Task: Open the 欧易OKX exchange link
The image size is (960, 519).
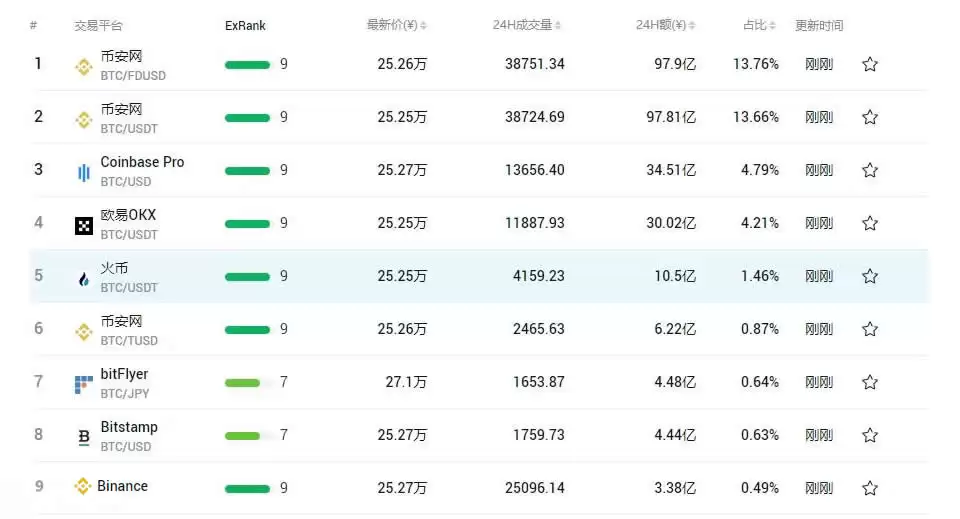Action: [128, 215]
